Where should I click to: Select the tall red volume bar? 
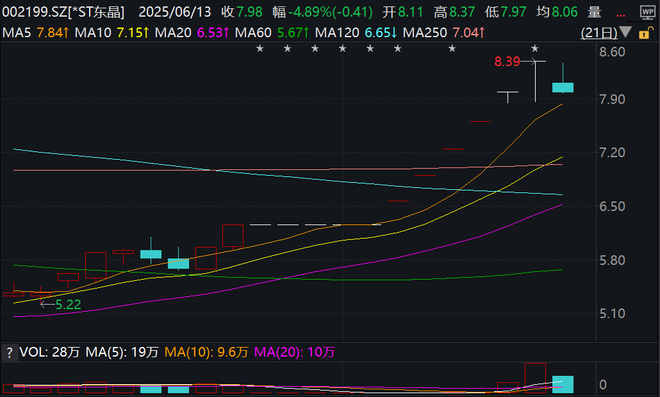(535, 378)
